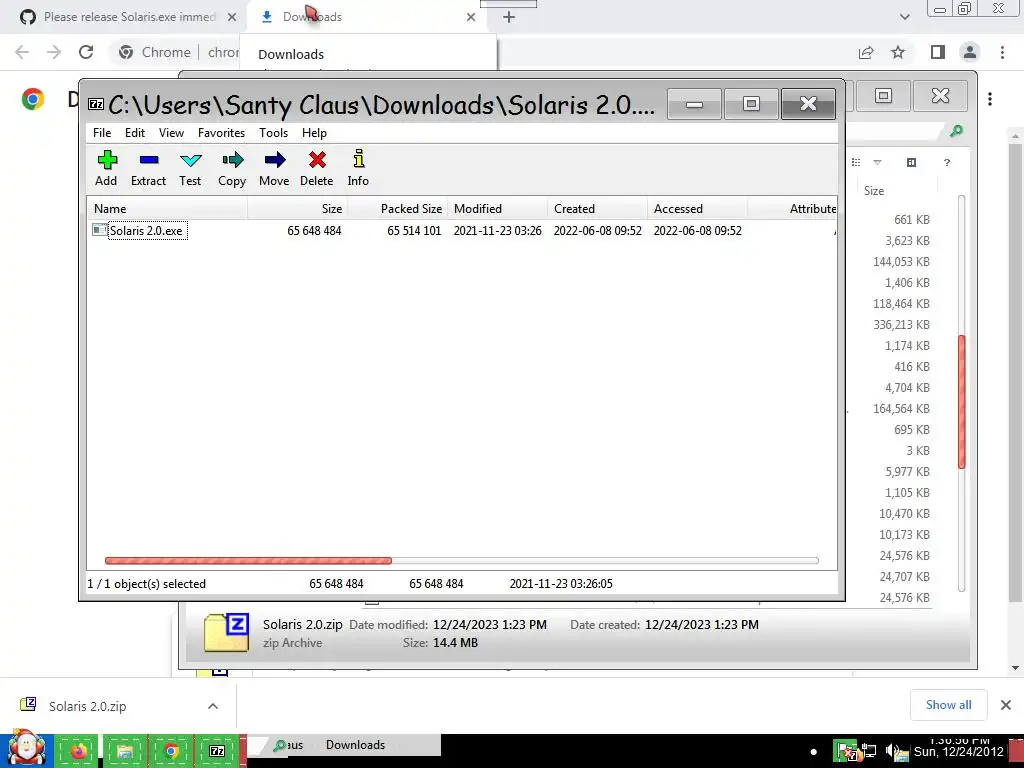
Task: Click the Move arrow icon in 7-Zip
Action: 275,160
